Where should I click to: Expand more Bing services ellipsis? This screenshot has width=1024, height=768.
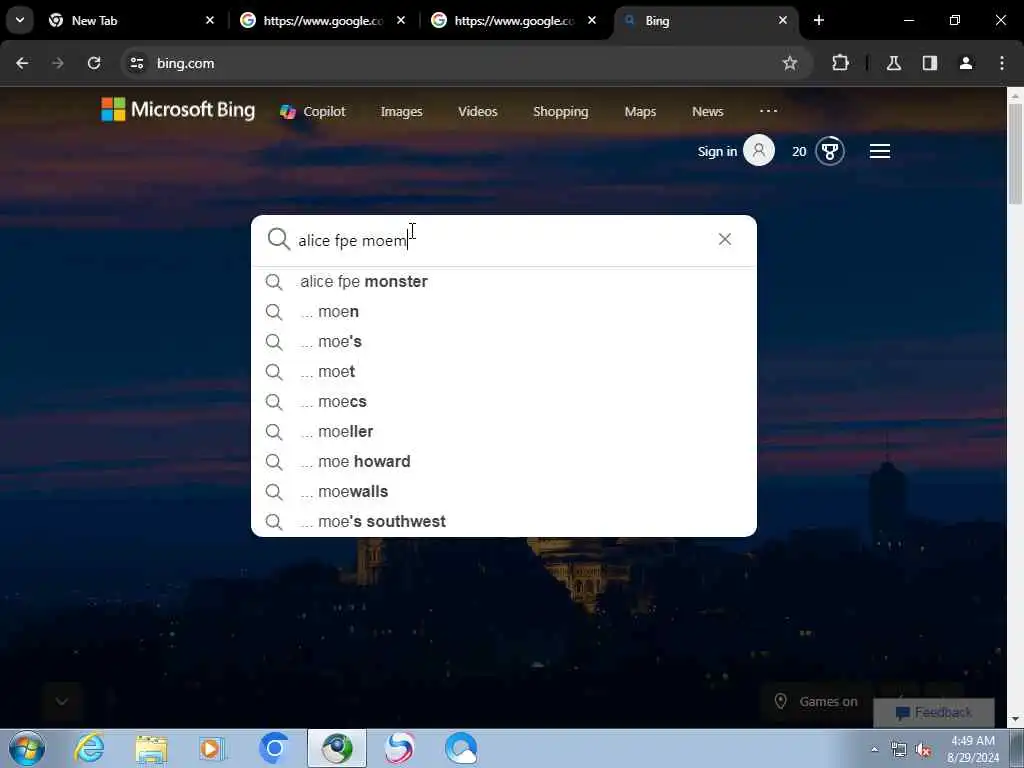click(769, 110)
